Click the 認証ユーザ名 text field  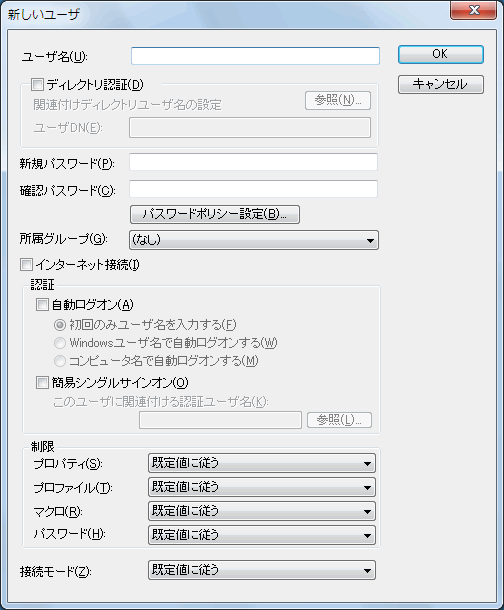tap(220, 421)
